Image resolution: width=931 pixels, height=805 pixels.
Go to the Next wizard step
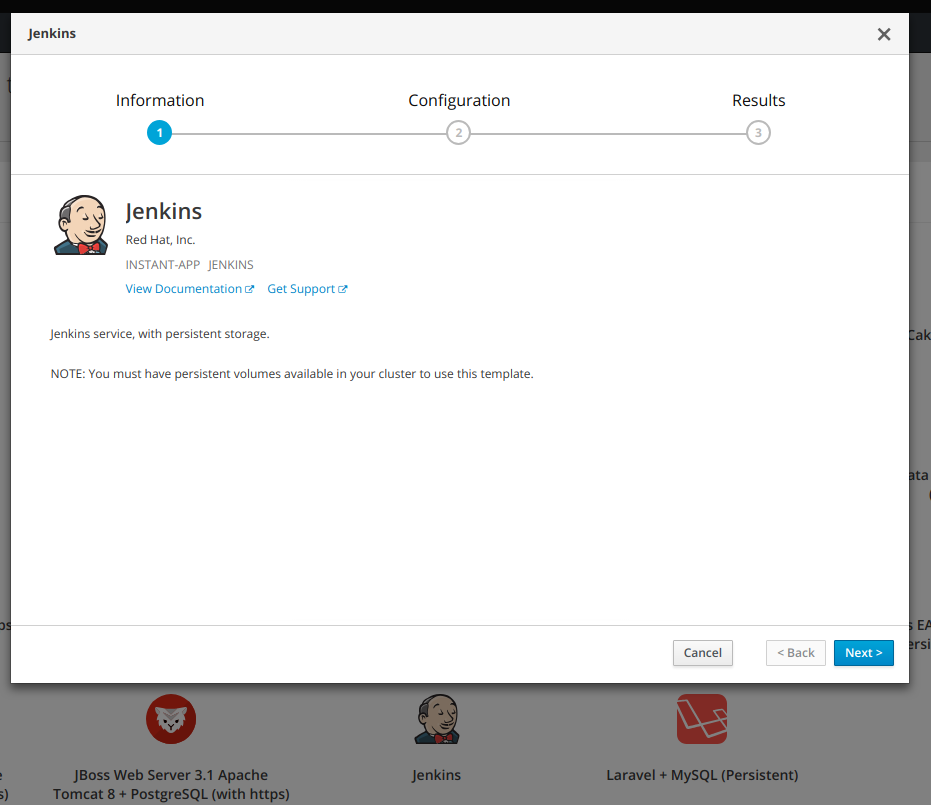coord(863,653)
